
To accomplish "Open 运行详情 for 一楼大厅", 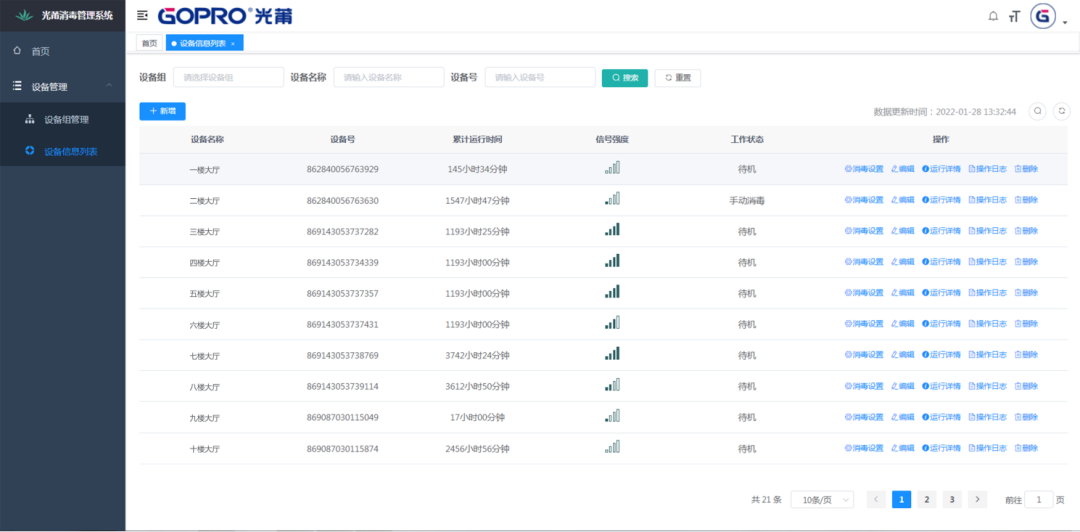I will 941,168.
